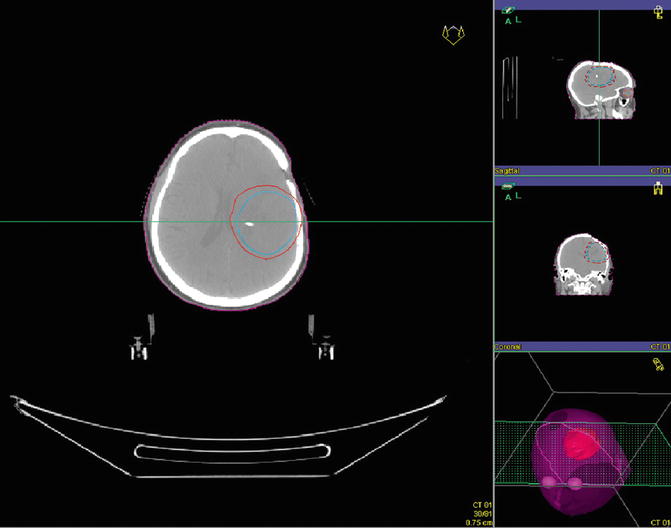Select the cyan inner contour on axial slice
Image resolution: width=671 pixels, height=528 pixels.
pyautogui.click(x=296, y=218)
